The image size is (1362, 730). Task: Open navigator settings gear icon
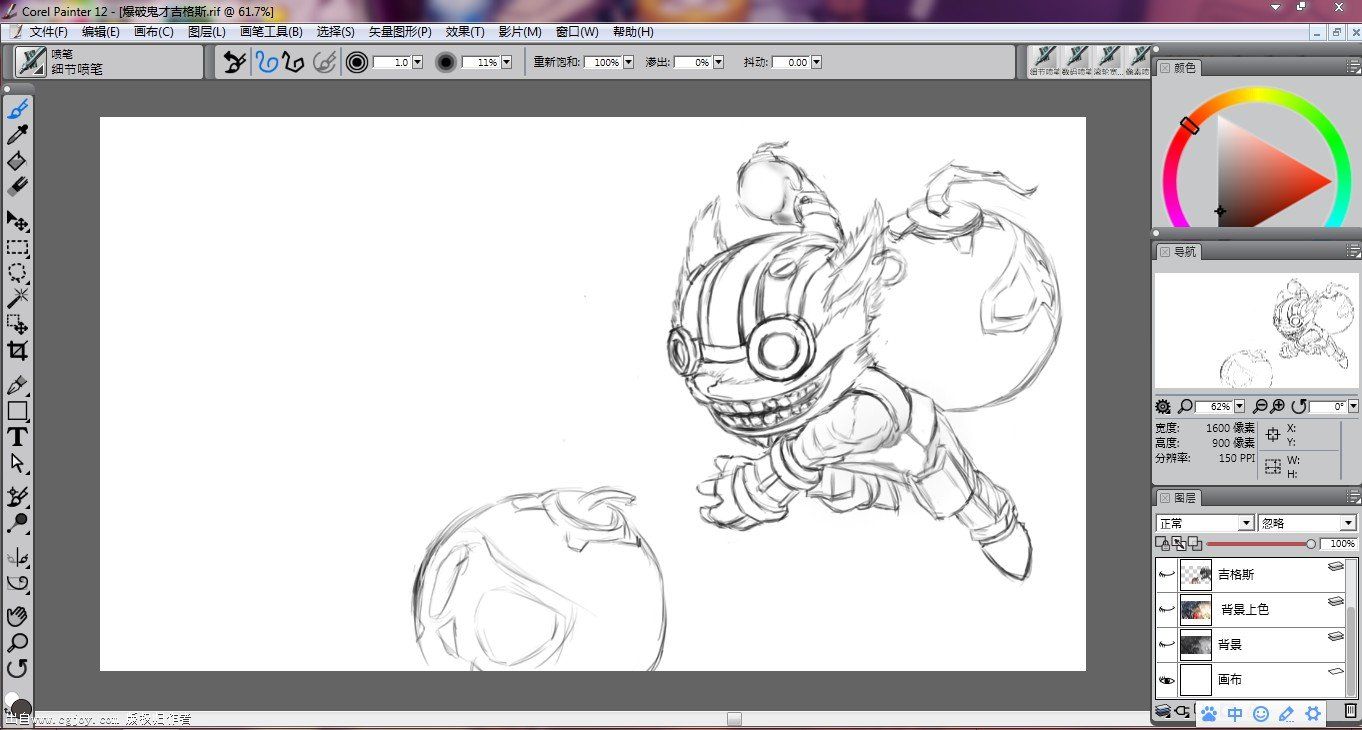1163,407
